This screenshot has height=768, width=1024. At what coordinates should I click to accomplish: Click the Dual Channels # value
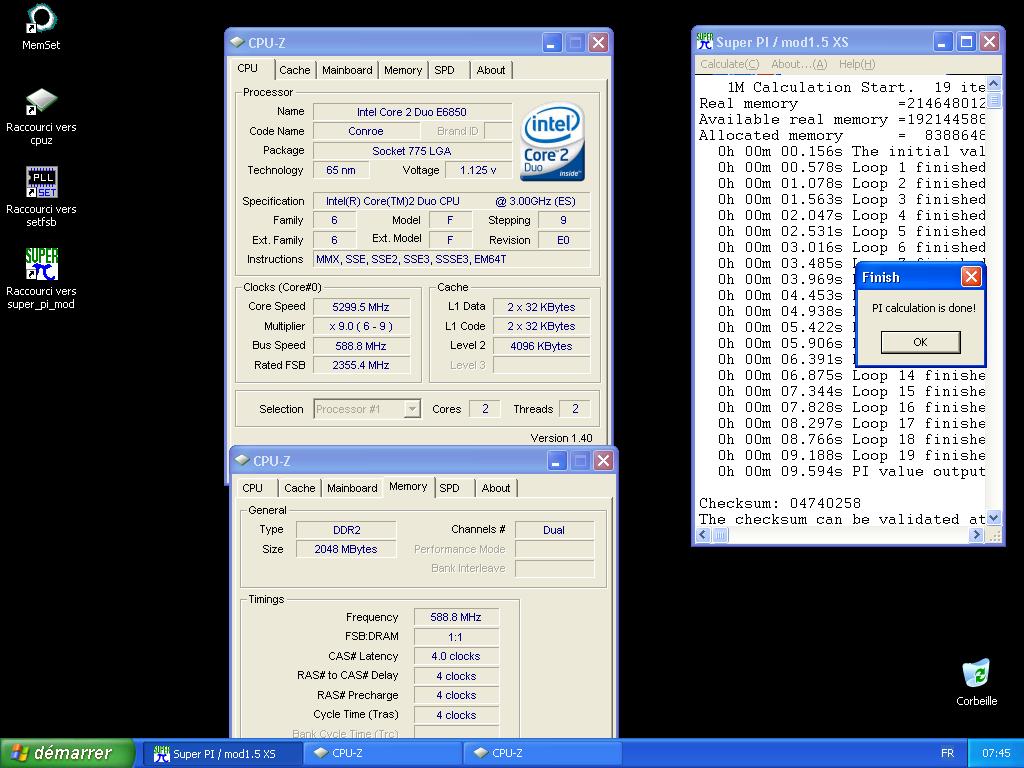(x=554, y=530)
